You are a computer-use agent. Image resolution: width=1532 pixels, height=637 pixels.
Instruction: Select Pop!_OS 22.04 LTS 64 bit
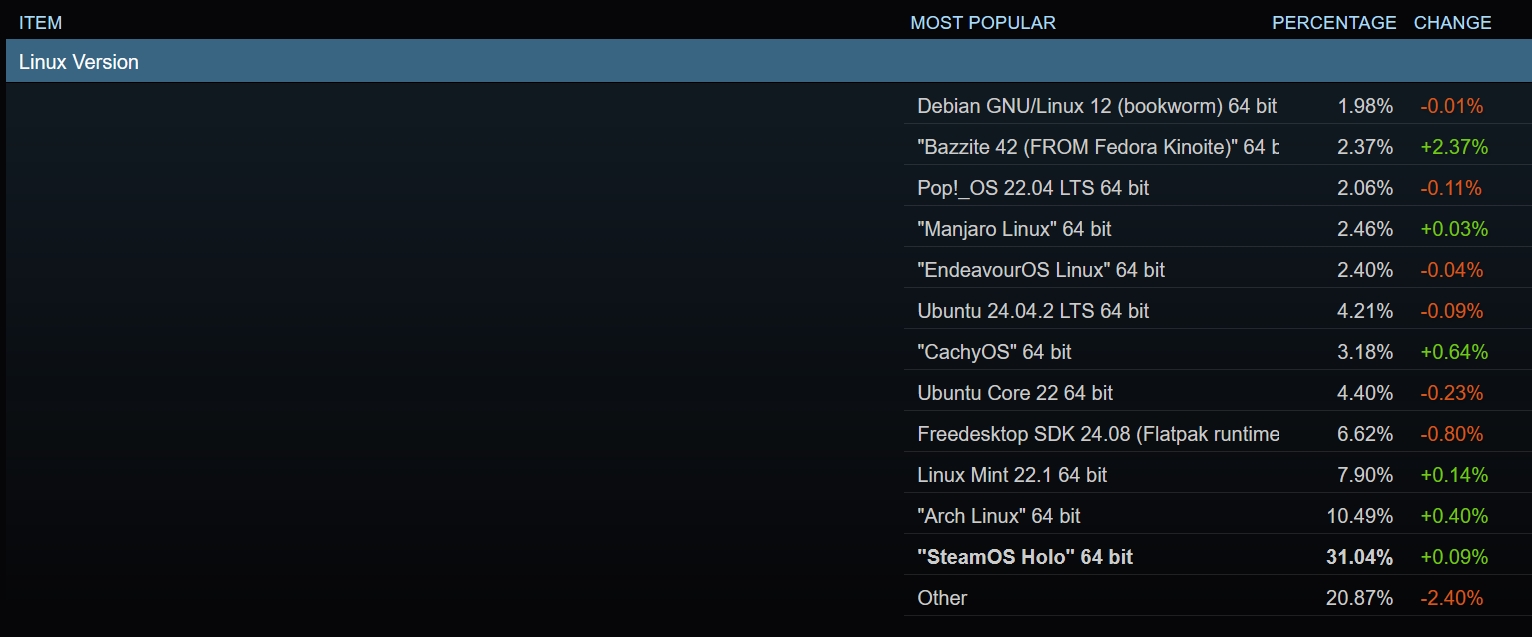click(x=1033, y=188)
